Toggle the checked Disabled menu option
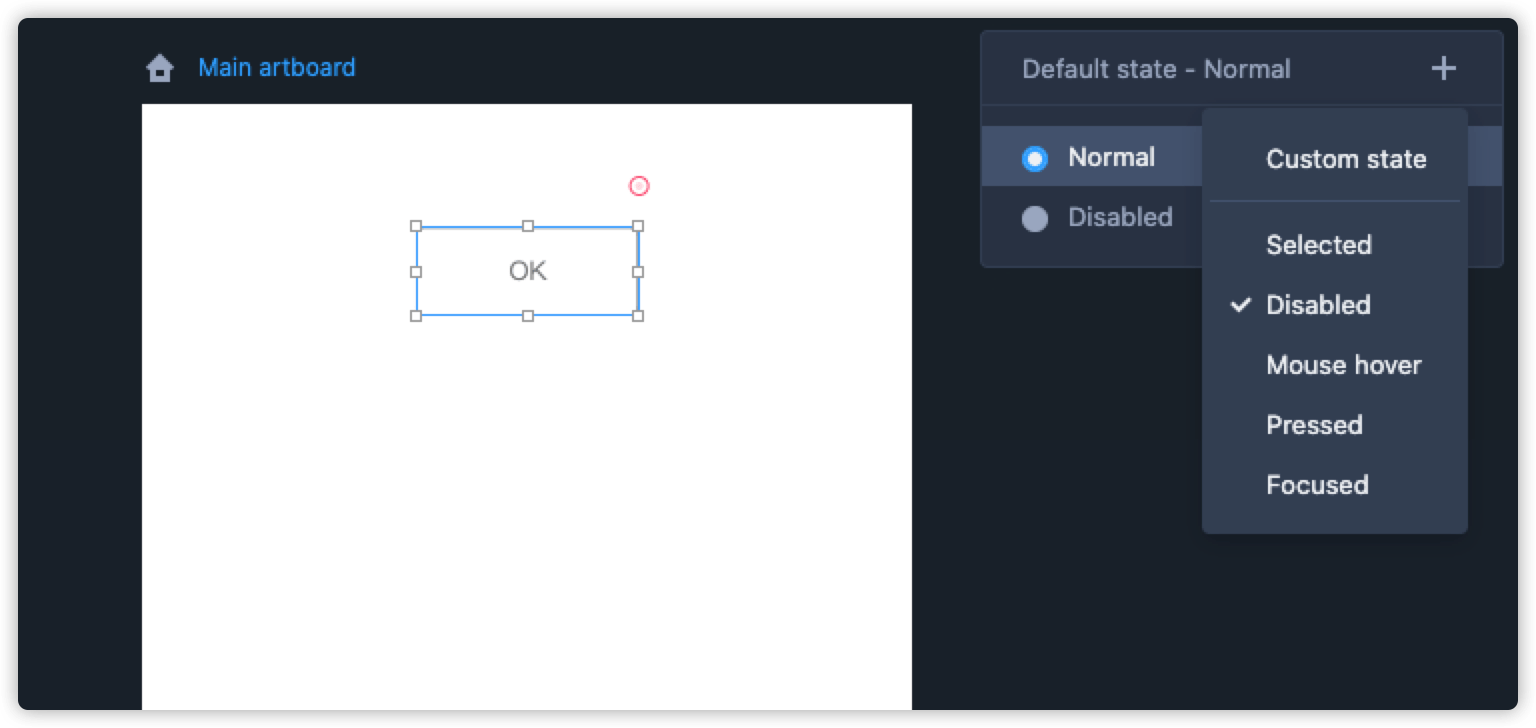 point(1318,305)
